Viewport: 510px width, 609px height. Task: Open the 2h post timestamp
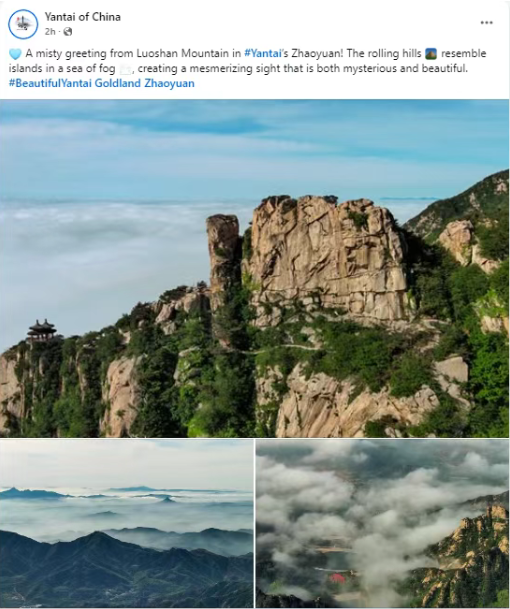(50, 31)
